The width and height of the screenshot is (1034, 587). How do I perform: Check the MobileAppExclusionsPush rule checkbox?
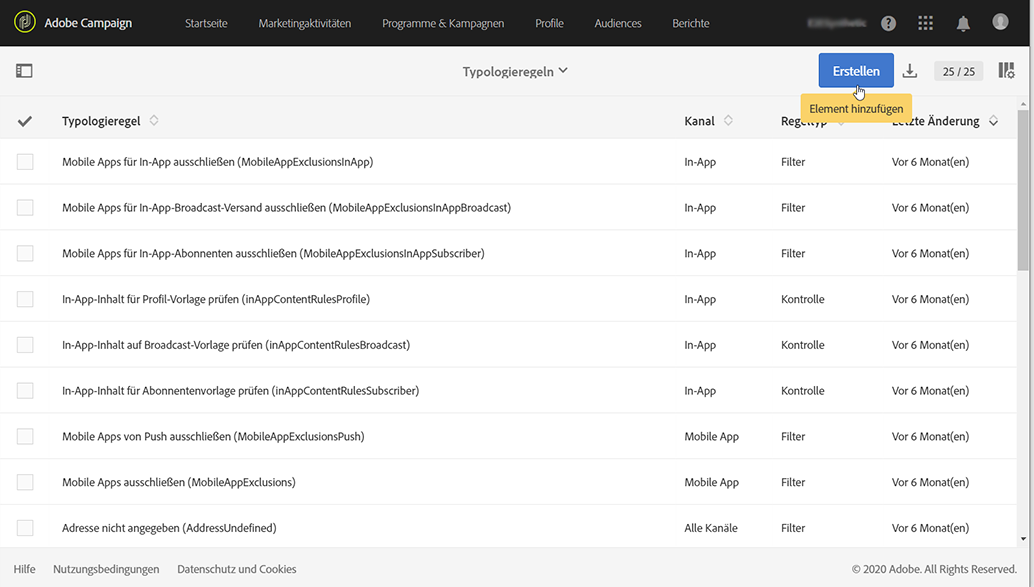25,437
